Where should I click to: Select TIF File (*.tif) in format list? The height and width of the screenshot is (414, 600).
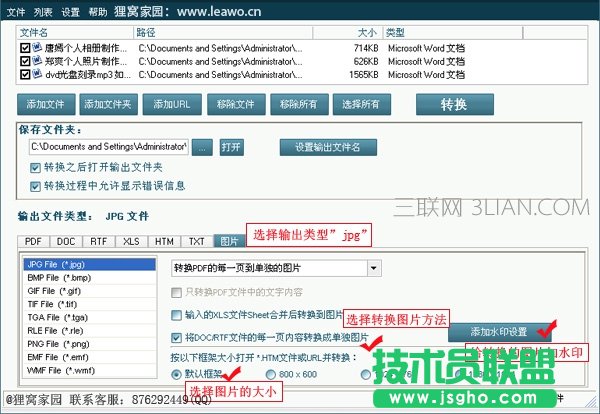pos(90,304)
